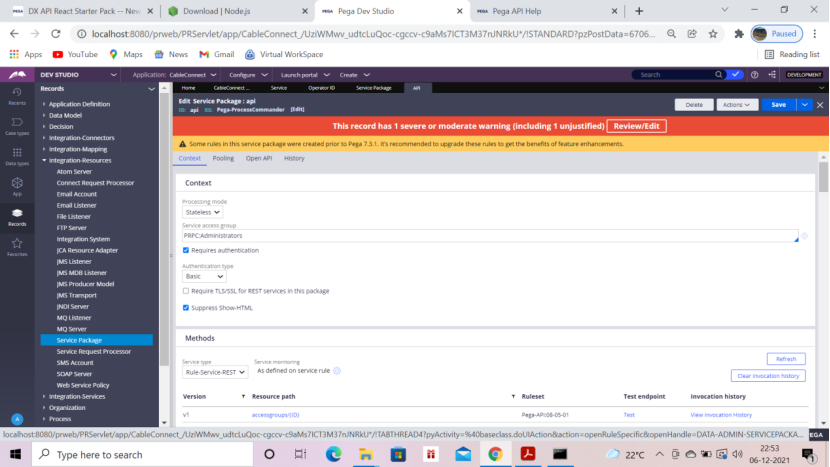Open Authentication type Basic dropdown
This screenshot has height=467, width=830.
click(x=204, y=276)
